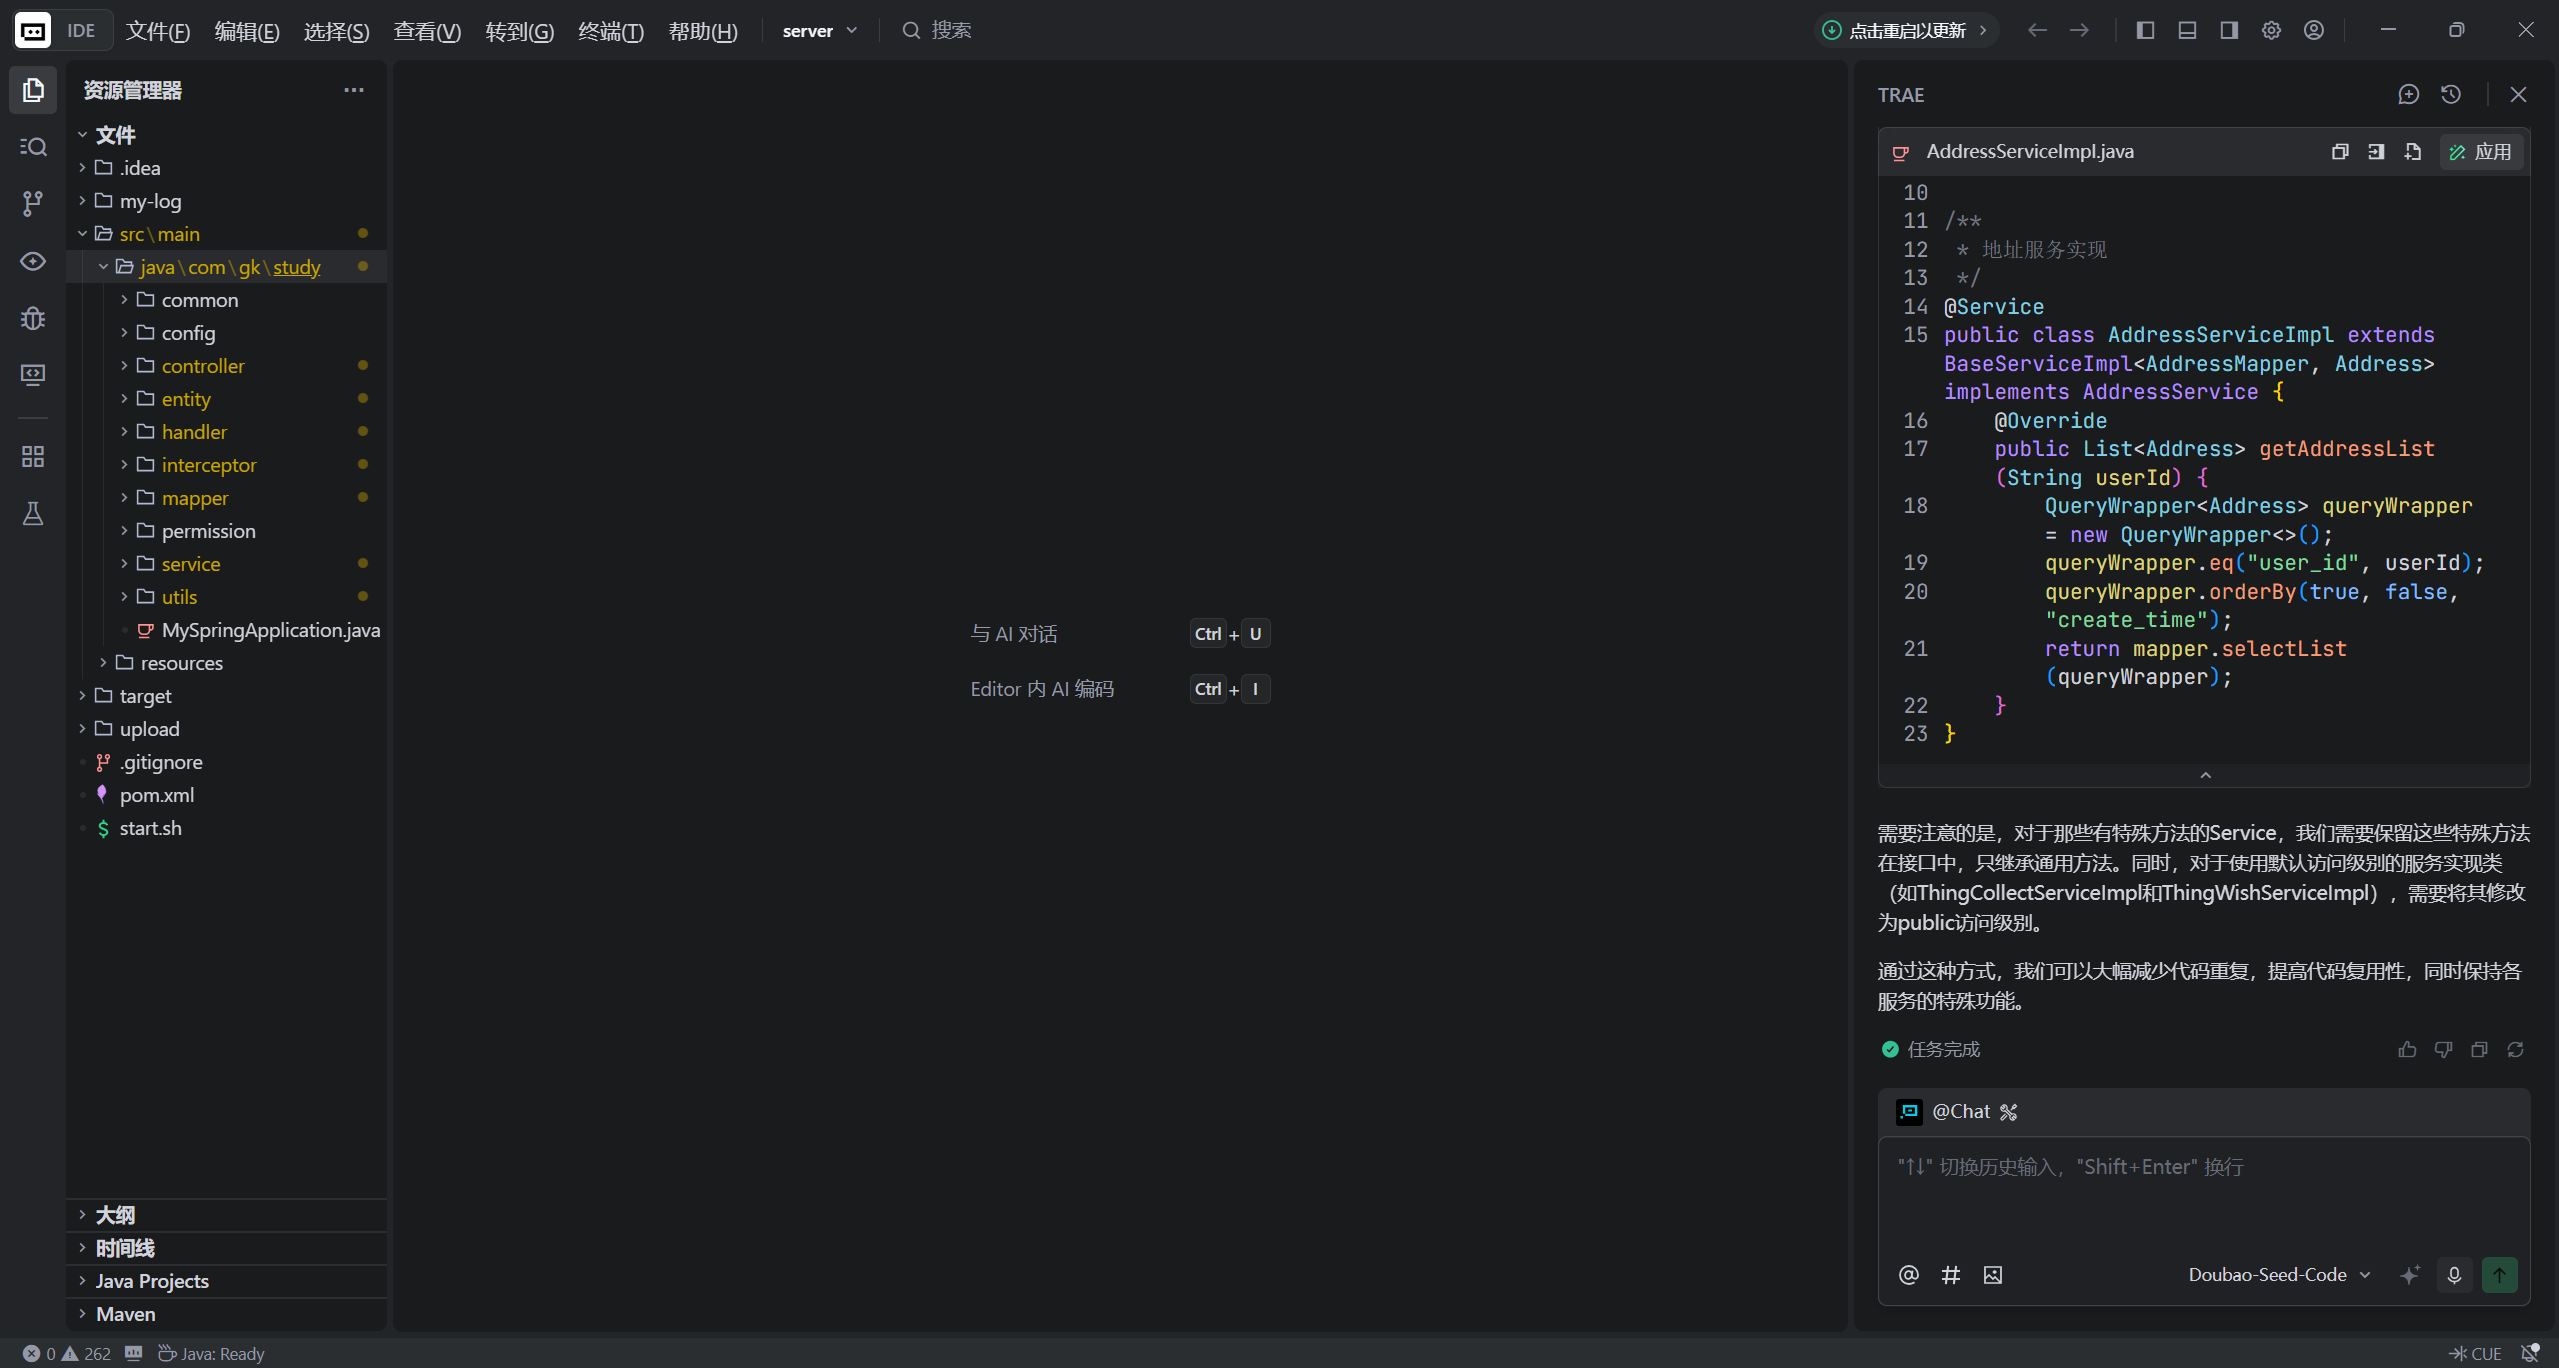
Task: Toggle the primary left sidebar layout
Action: coord(2145,30)
